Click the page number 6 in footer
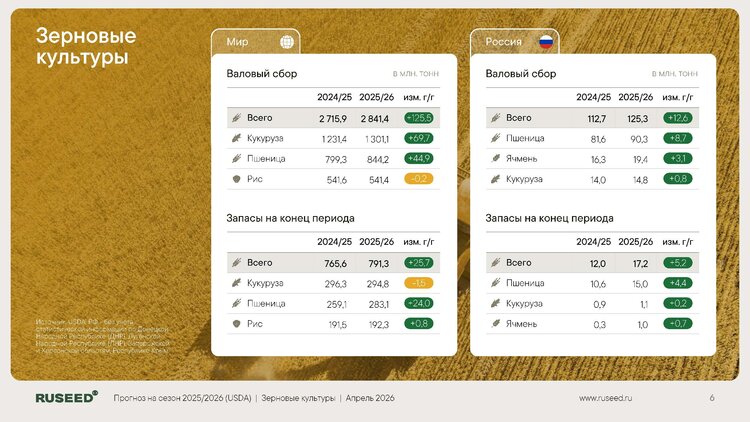 coord(711,398)
